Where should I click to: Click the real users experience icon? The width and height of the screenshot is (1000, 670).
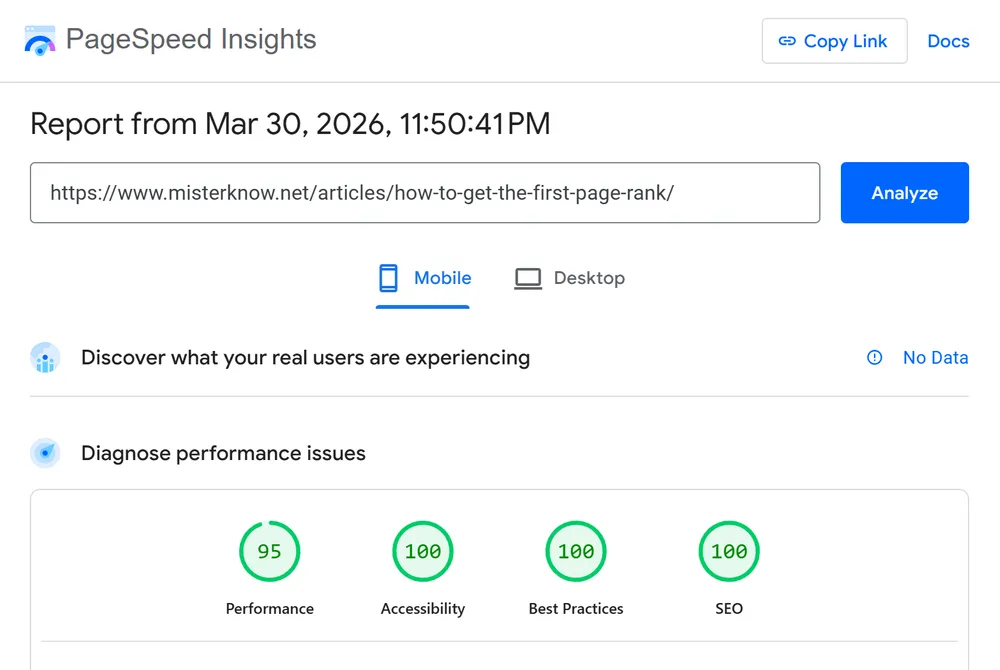click(x=45, y=358)
